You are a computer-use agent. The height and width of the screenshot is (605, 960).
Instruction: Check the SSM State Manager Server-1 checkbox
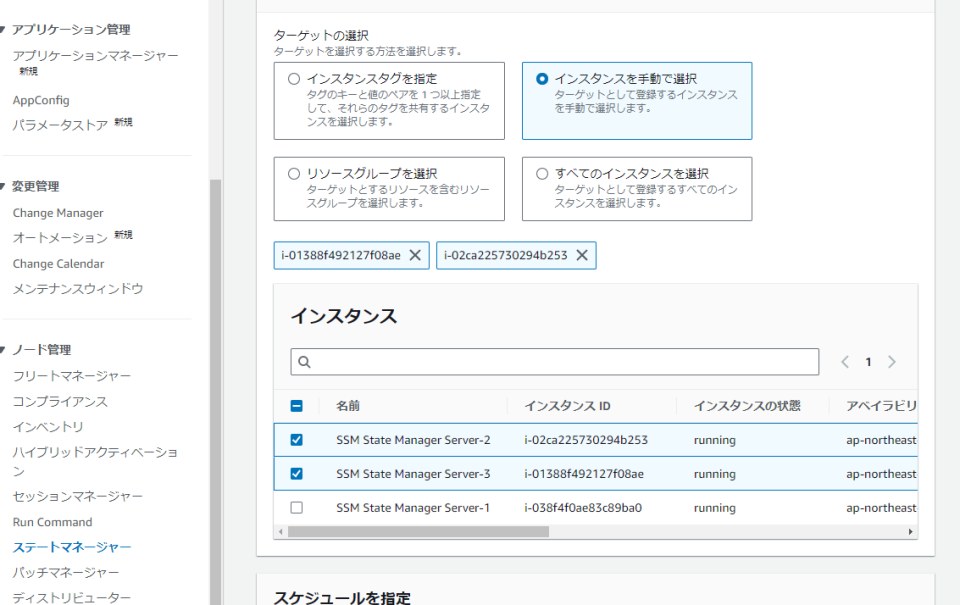(x=295, y=507)
